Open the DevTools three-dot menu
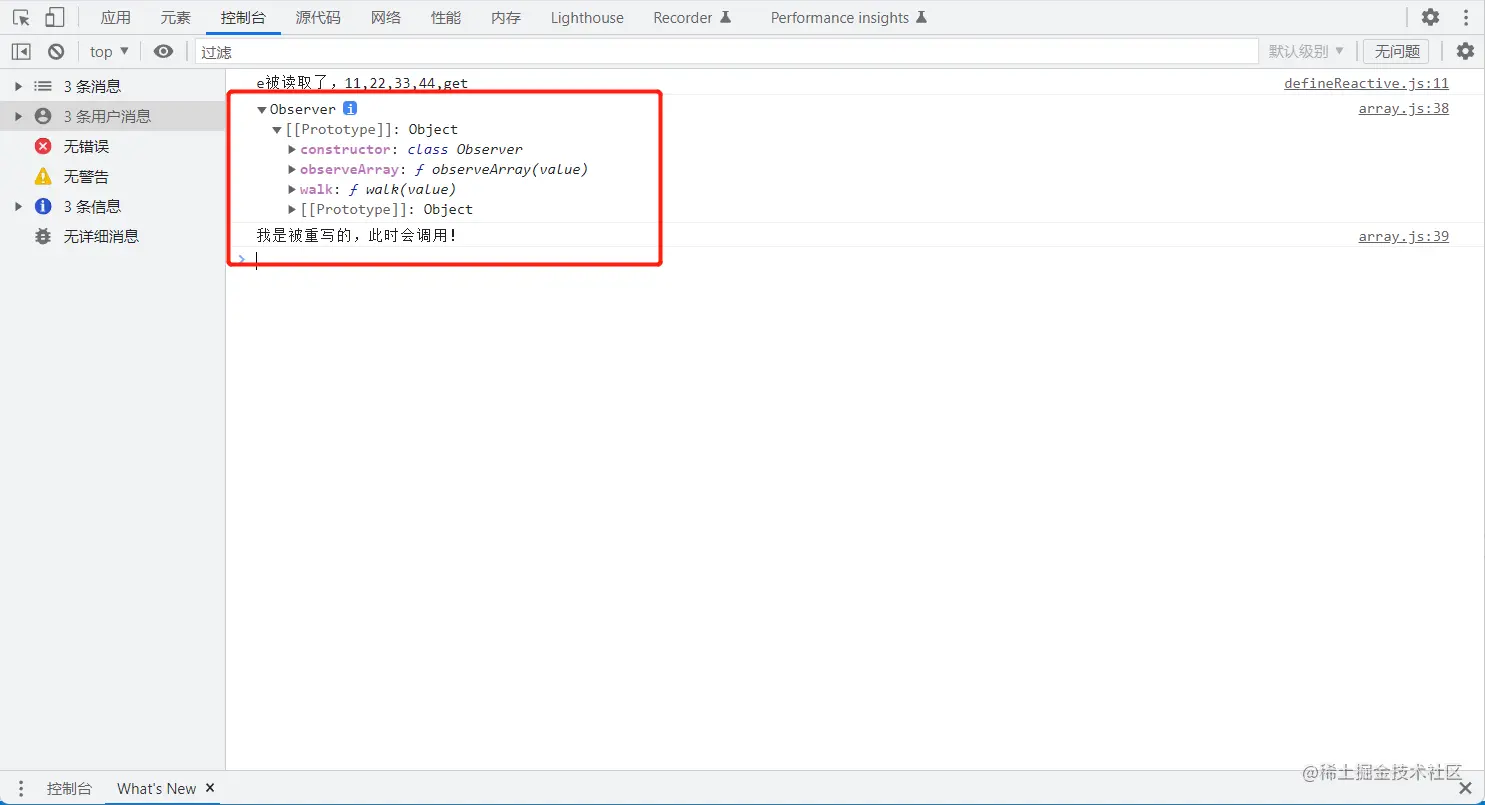Image resolution: width=1485 pixels, height=805 pixels. click(1466, 17)
